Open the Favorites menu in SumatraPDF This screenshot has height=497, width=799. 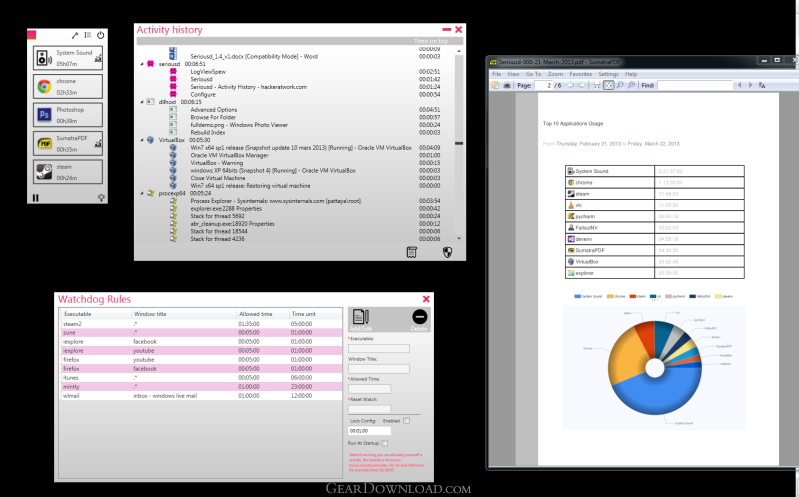[x=580, y=74]
